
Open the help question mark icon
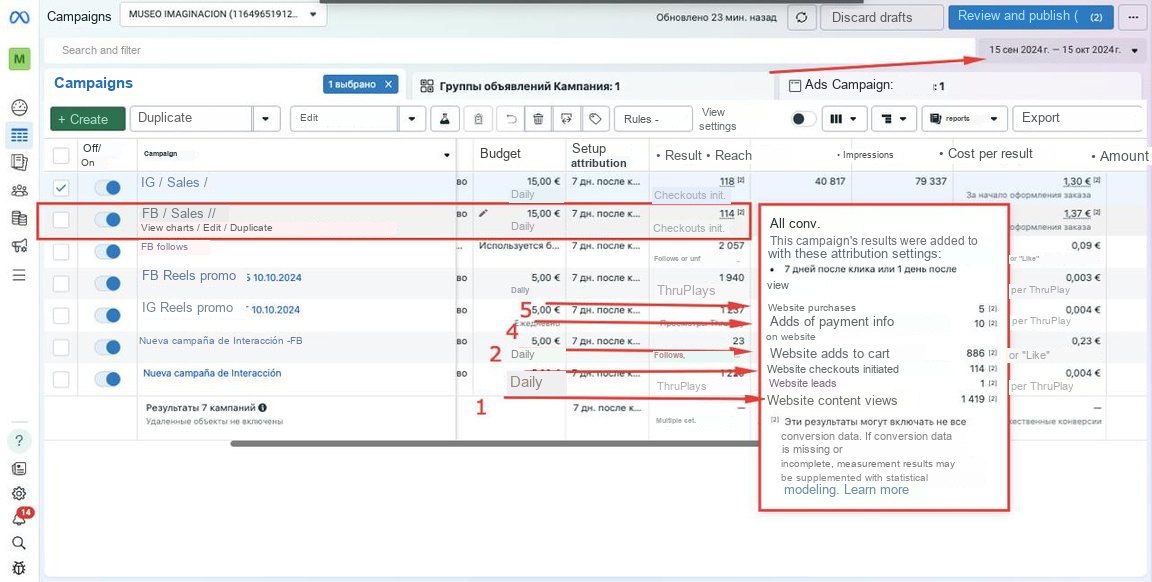pyautogui.click(x=20, y=441)
